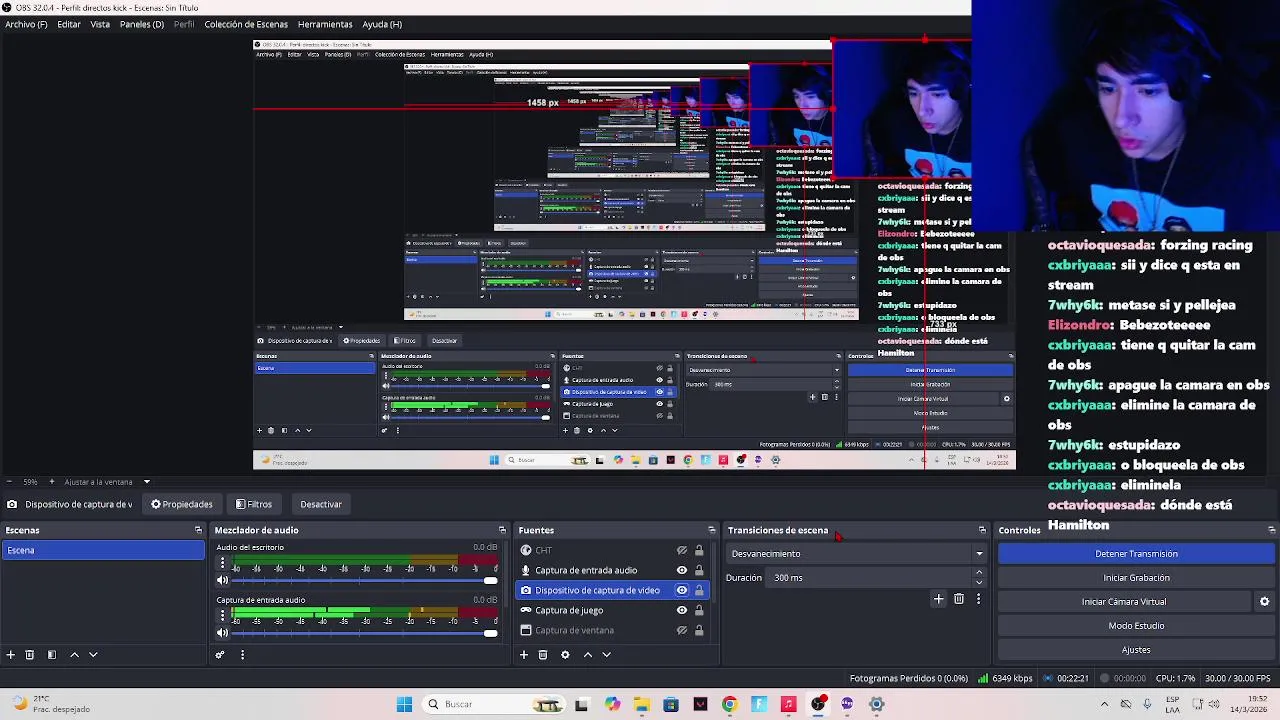The image size is (1280, 720).
Task: Unlock the CHT source lock
Action: point(699,550)
